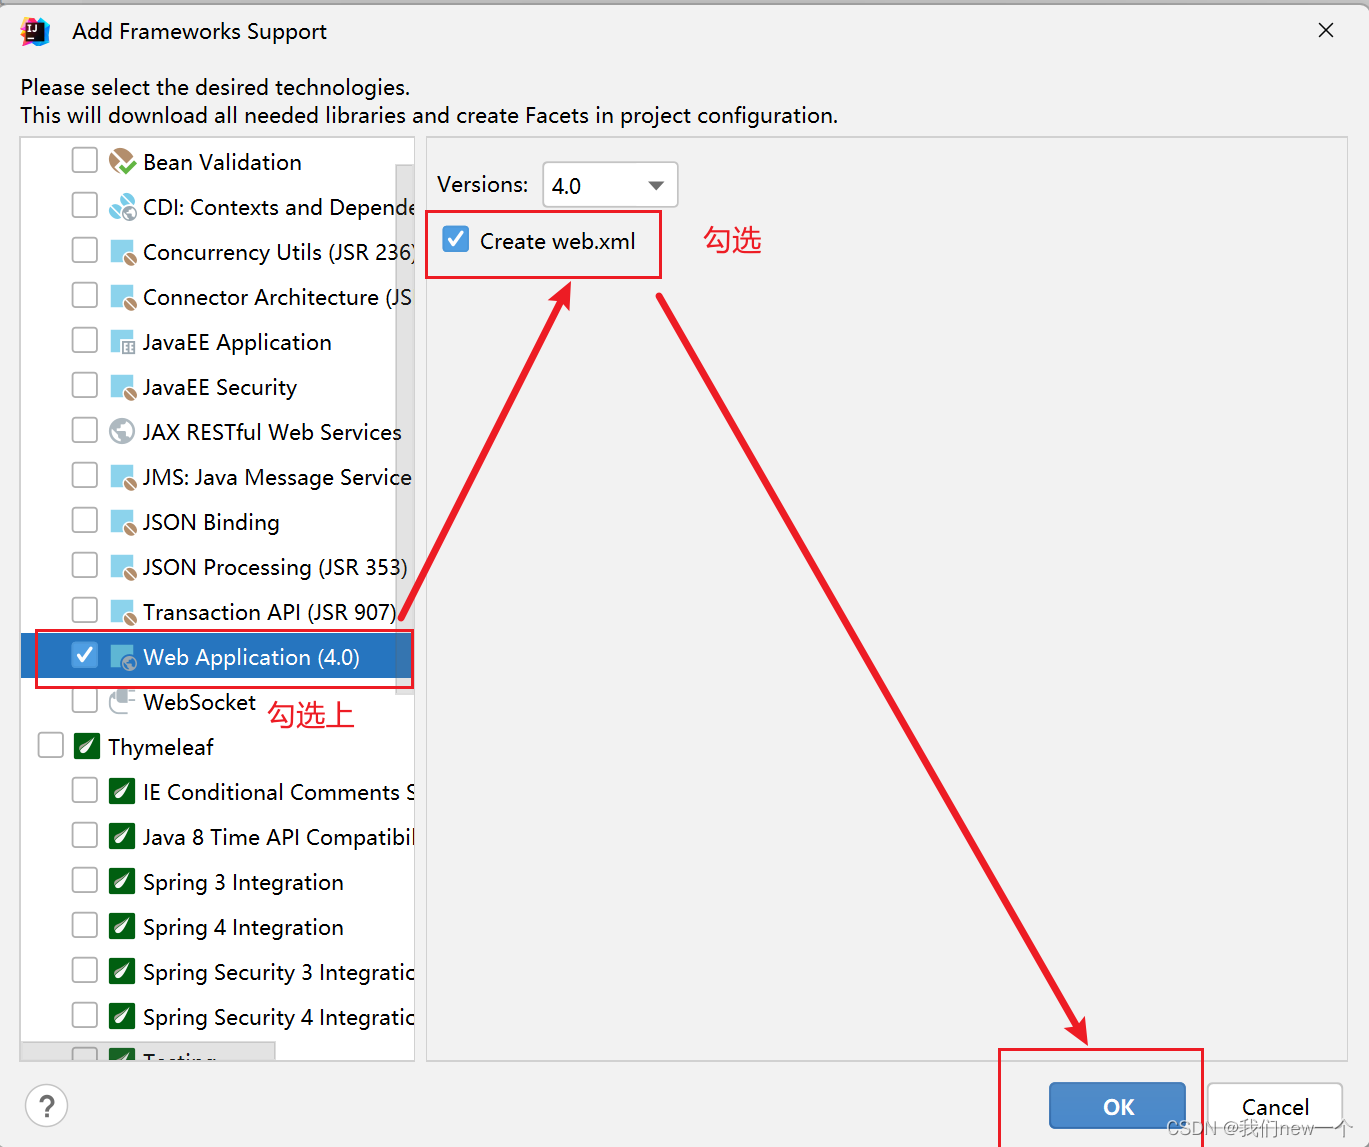
Task: Click the Spring 4 Integration leaf icon
Action: click(x=122, y=926)
